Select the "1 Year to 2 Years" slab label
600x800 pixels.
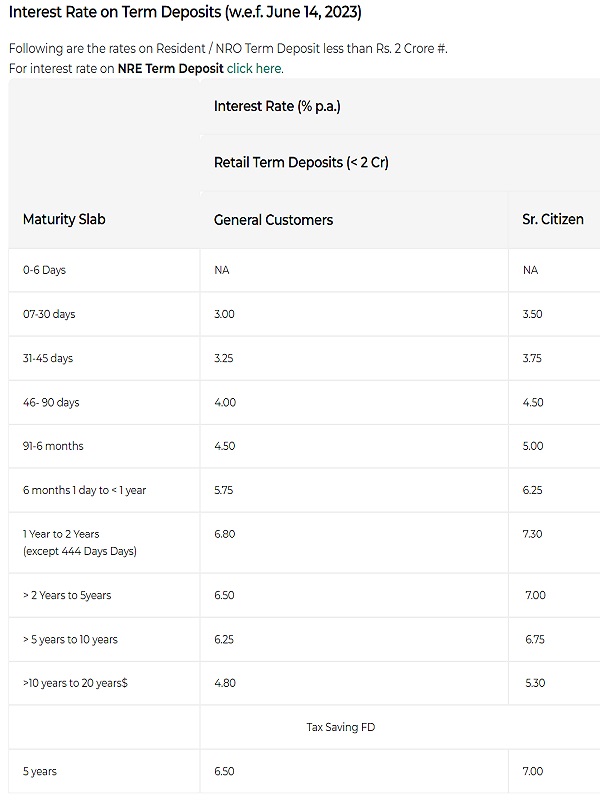(61, 534)
